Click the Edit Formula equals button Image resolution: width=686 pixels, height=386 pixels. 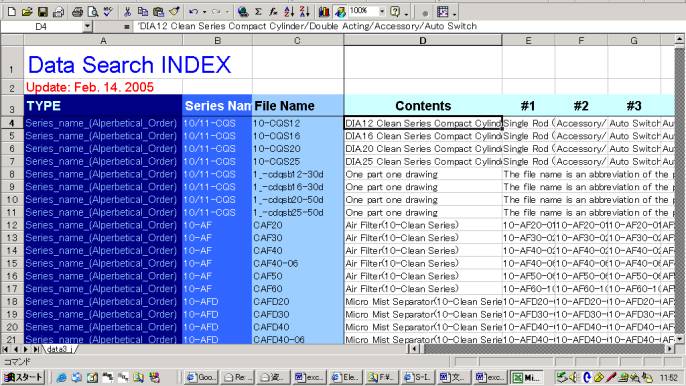[126, 27]
